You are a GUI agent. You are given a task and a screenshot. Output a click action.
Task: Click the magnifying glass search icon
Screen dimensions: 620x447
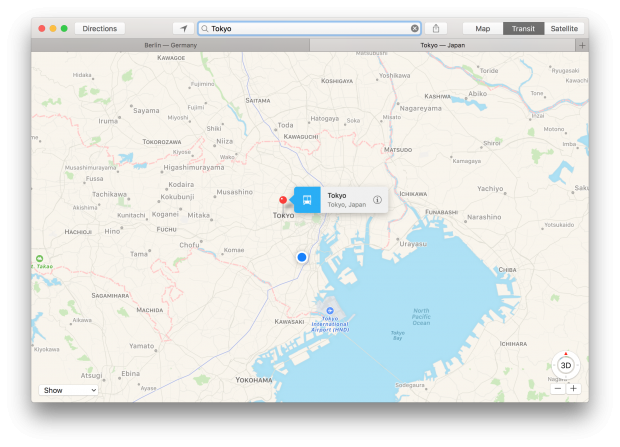[205, 28]
